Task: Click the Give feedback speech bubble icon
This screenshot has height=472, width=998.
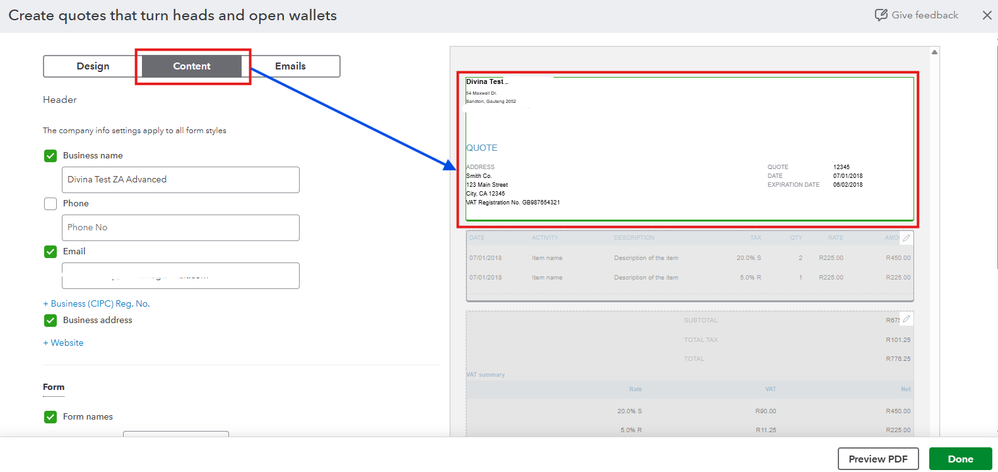Action: (881, 15)
